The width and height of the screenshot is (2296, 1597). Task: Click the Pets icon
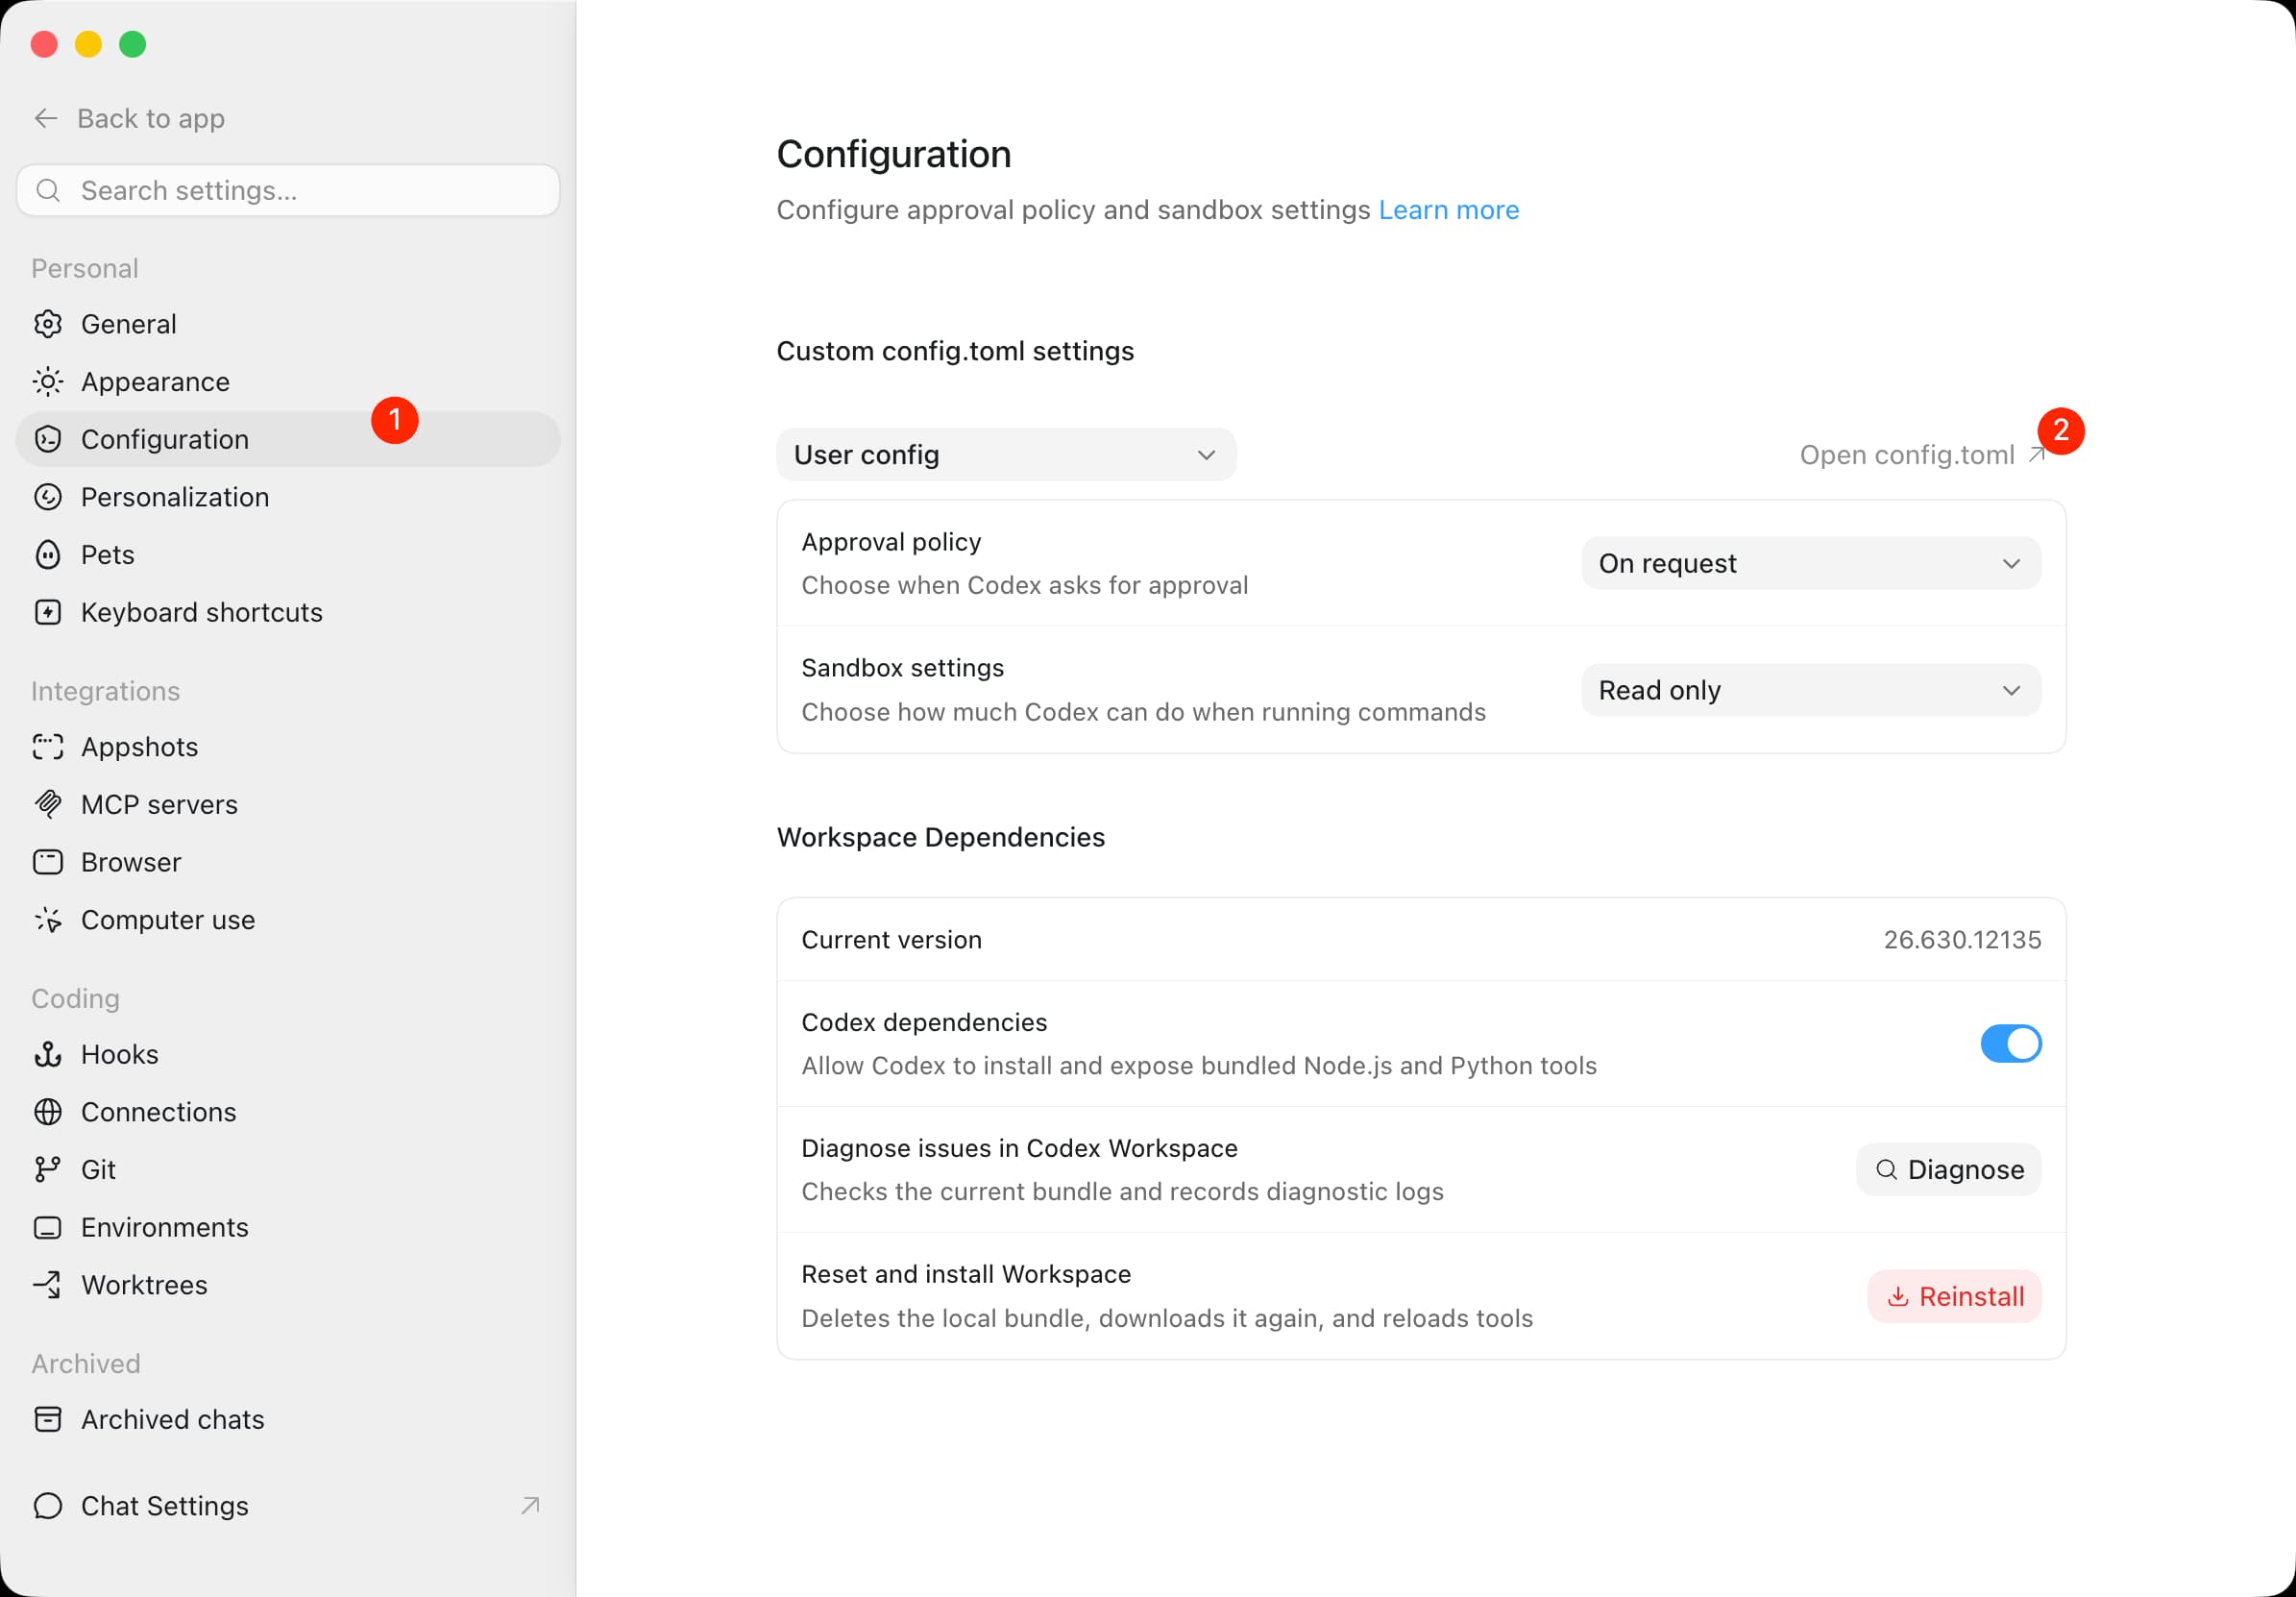[x=48, y=555]
